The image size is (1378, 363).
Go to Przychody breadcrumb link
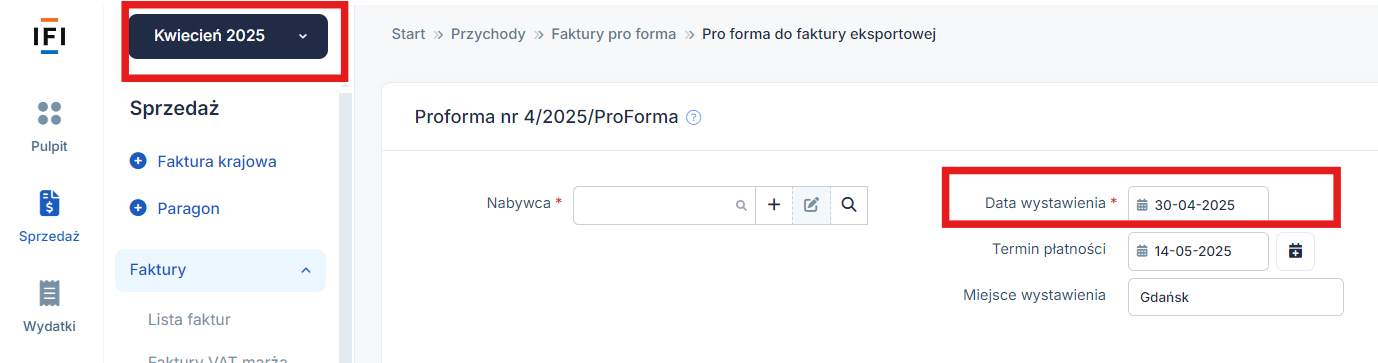point(488,34)
